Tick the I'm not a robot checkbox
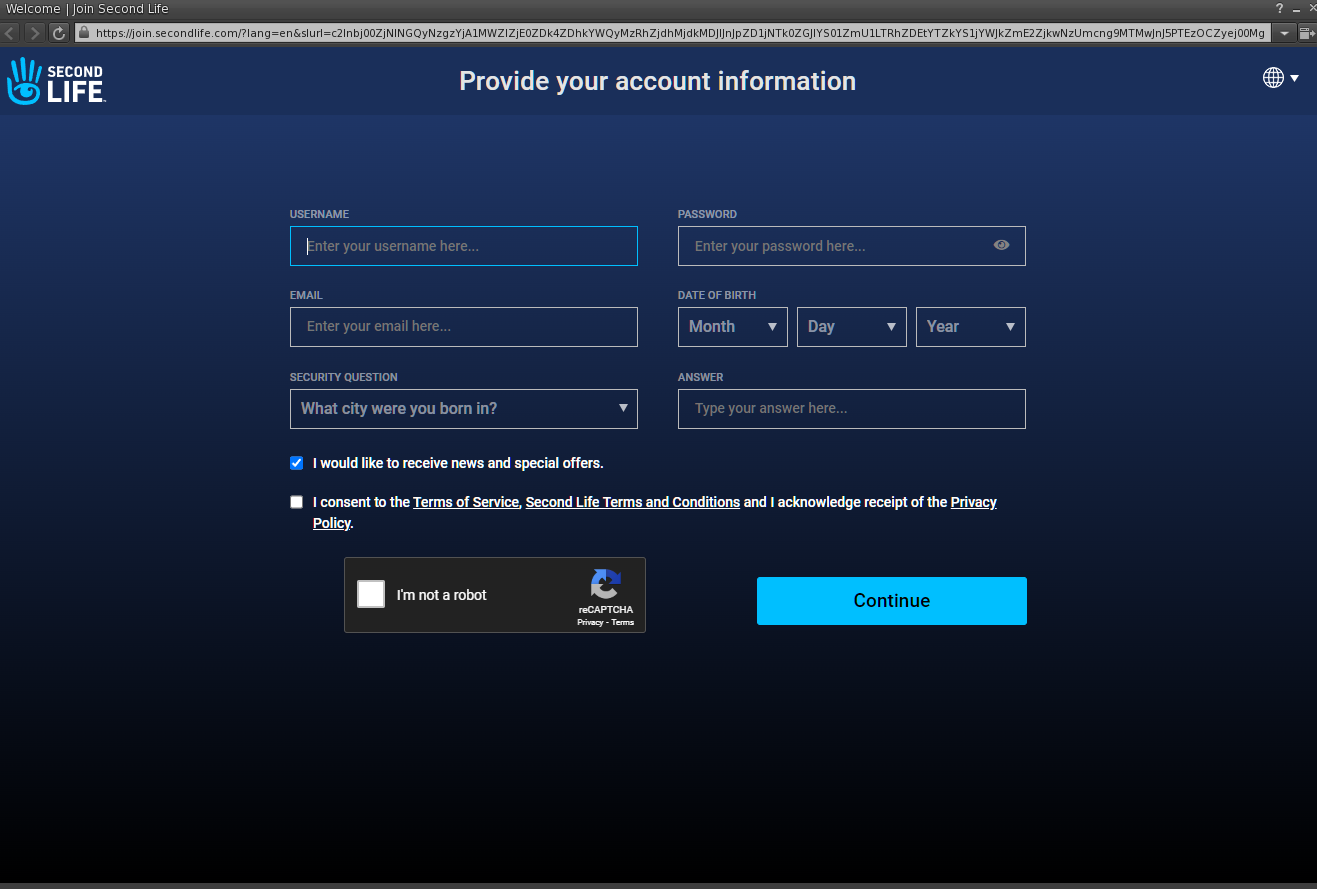Viewport: 1317px width, 889px height. 371,594
